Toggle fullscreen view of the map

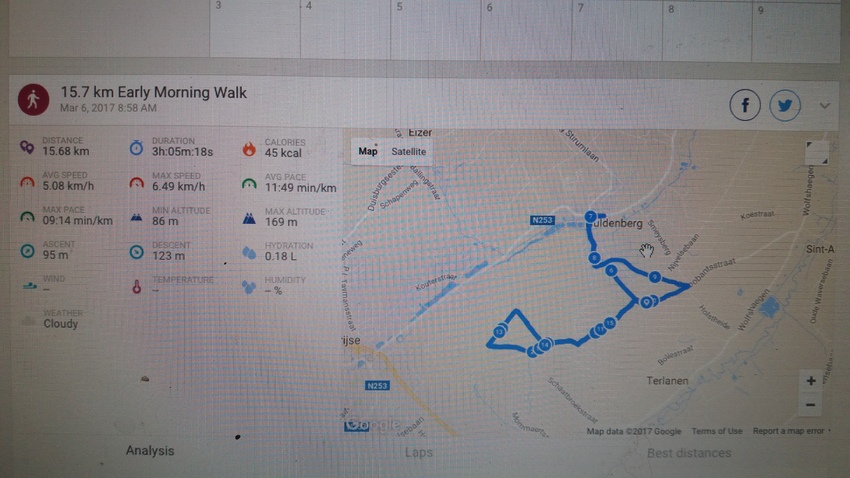tap(816, 152)
